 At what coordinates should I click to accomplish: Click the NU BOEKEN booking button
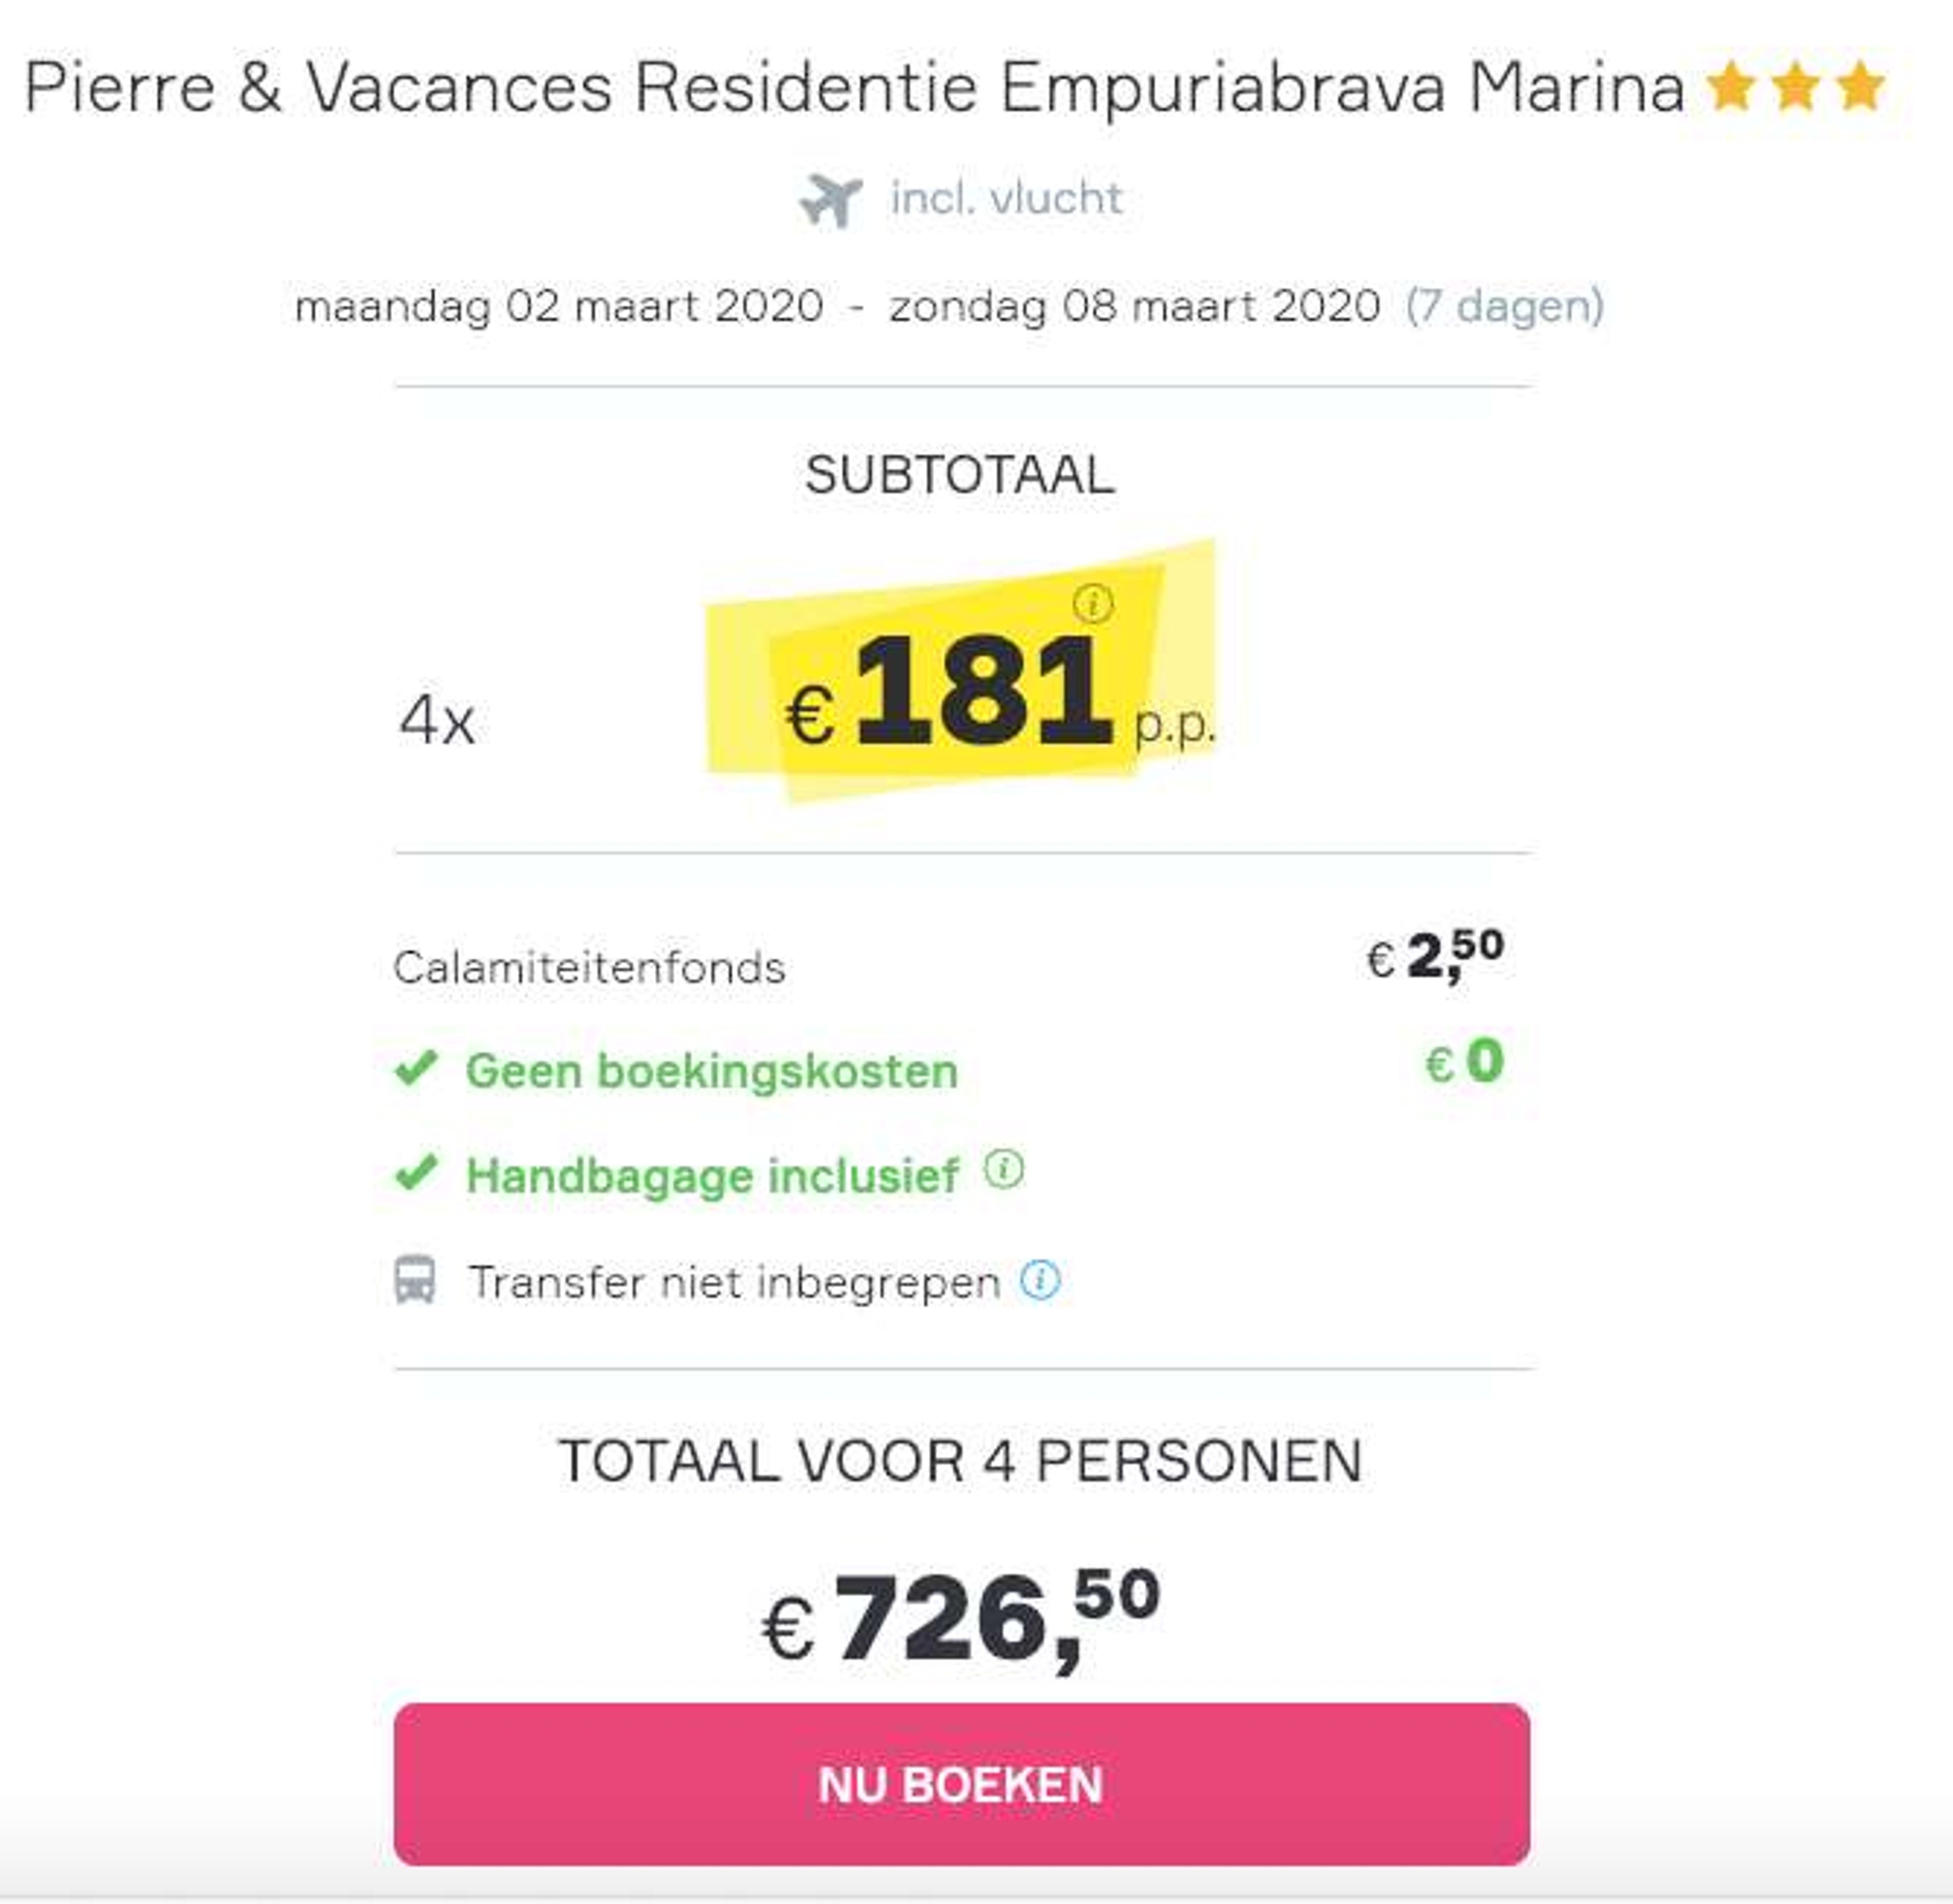[x=961, y=1785]
